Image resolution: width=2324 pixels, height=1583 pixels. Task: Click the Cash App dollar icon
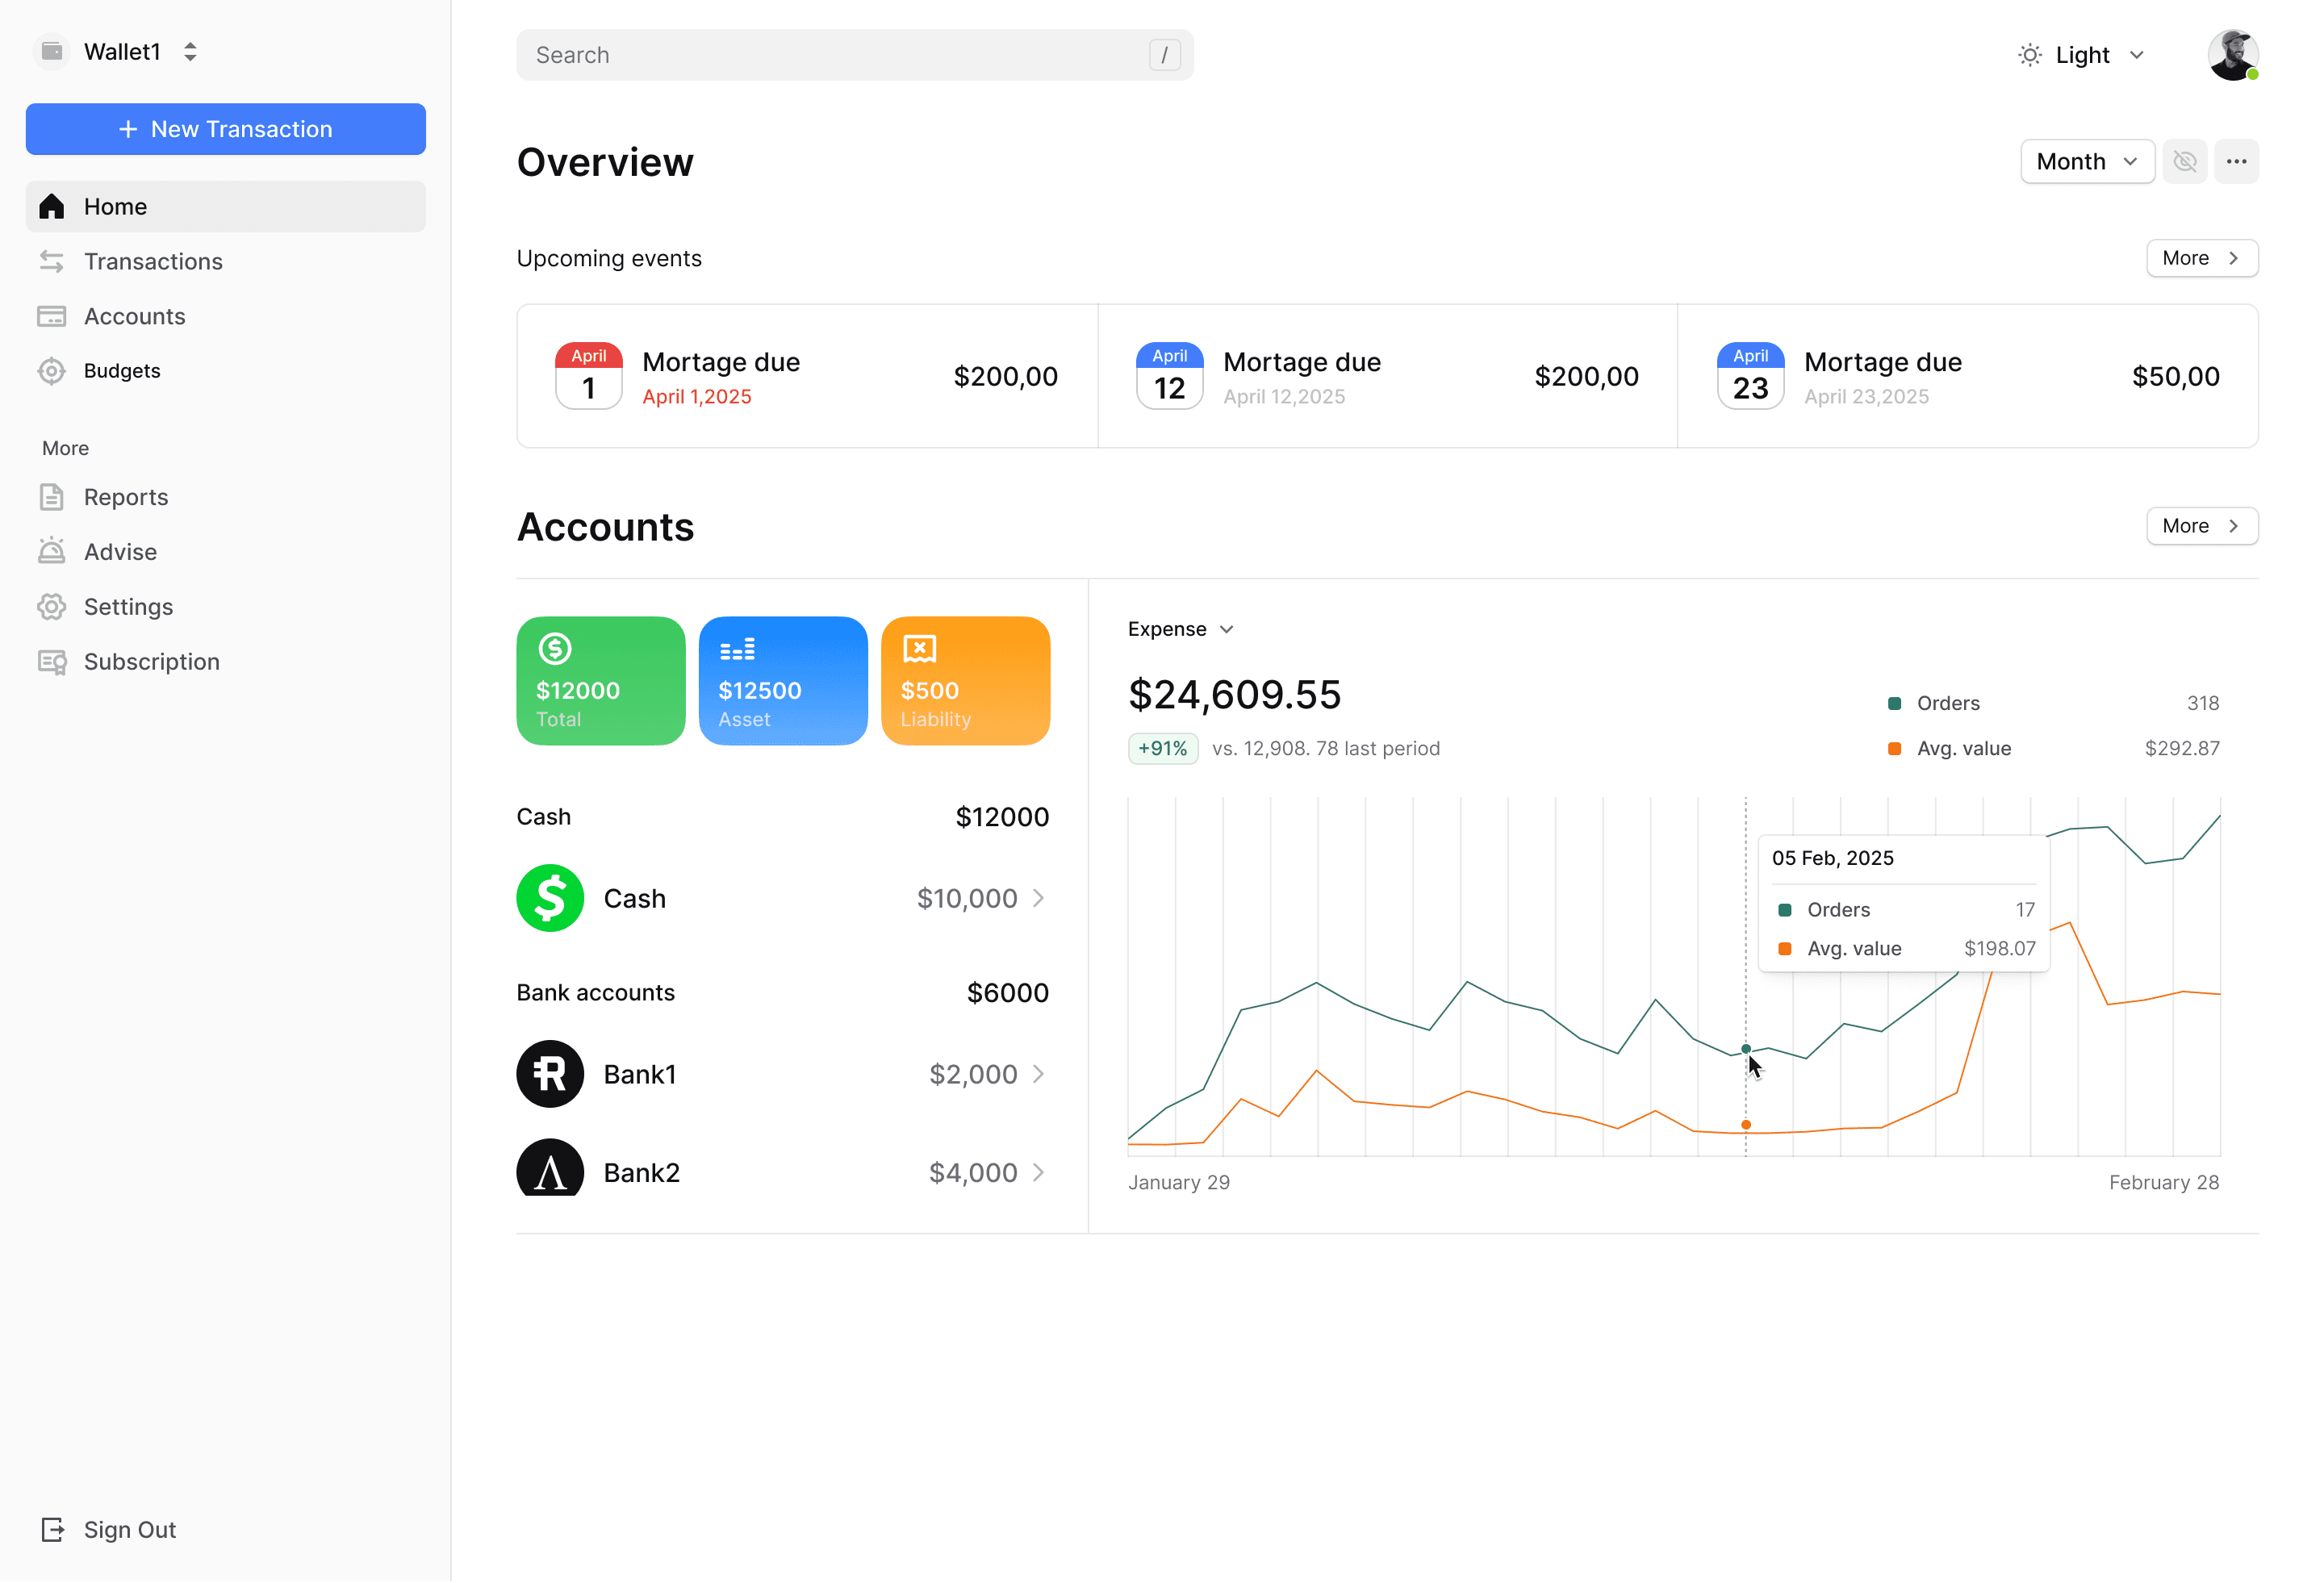550,898
